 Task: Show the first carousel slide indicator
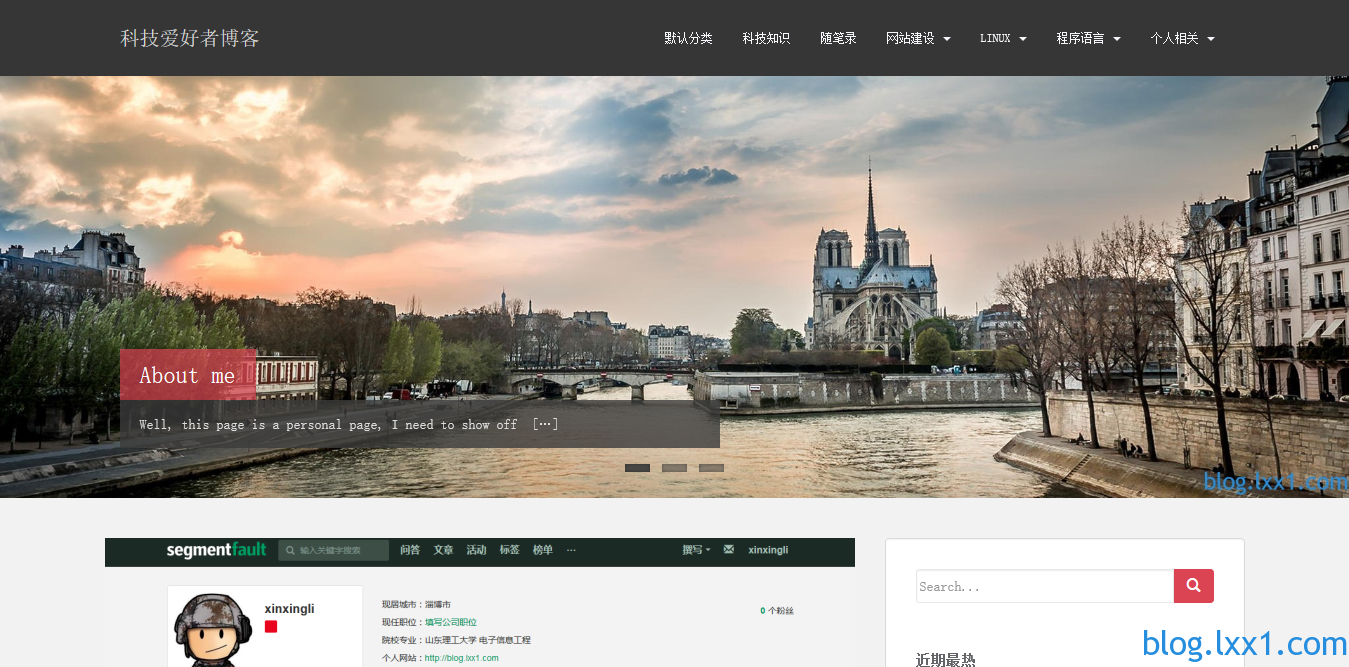[637, 468]
